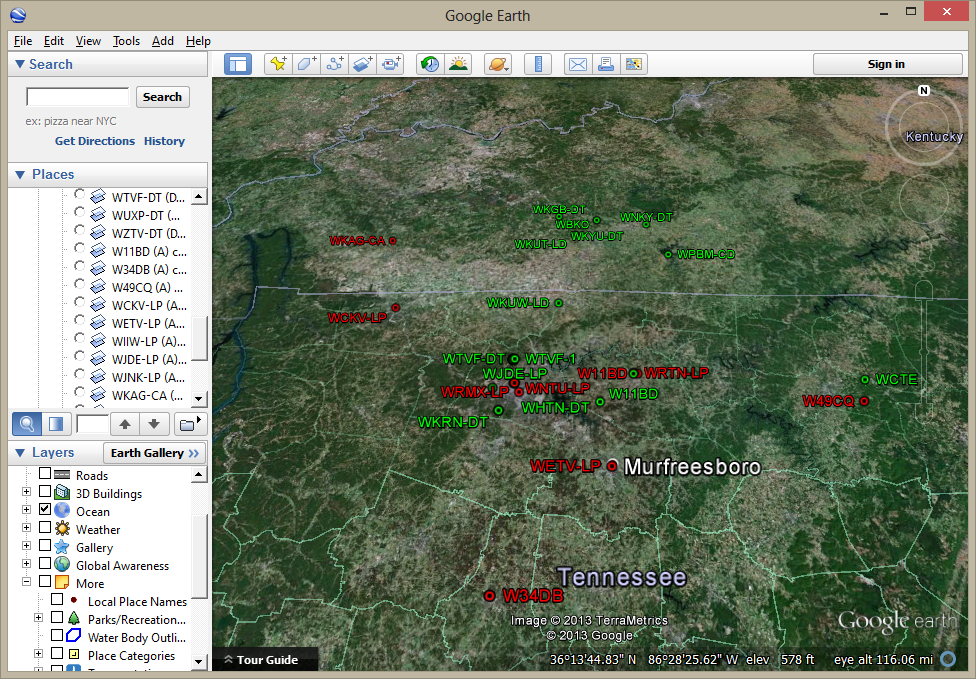The image size is (976, 679).
Task: Click the WETV-LP red map marker
Action: click(612, 466)
